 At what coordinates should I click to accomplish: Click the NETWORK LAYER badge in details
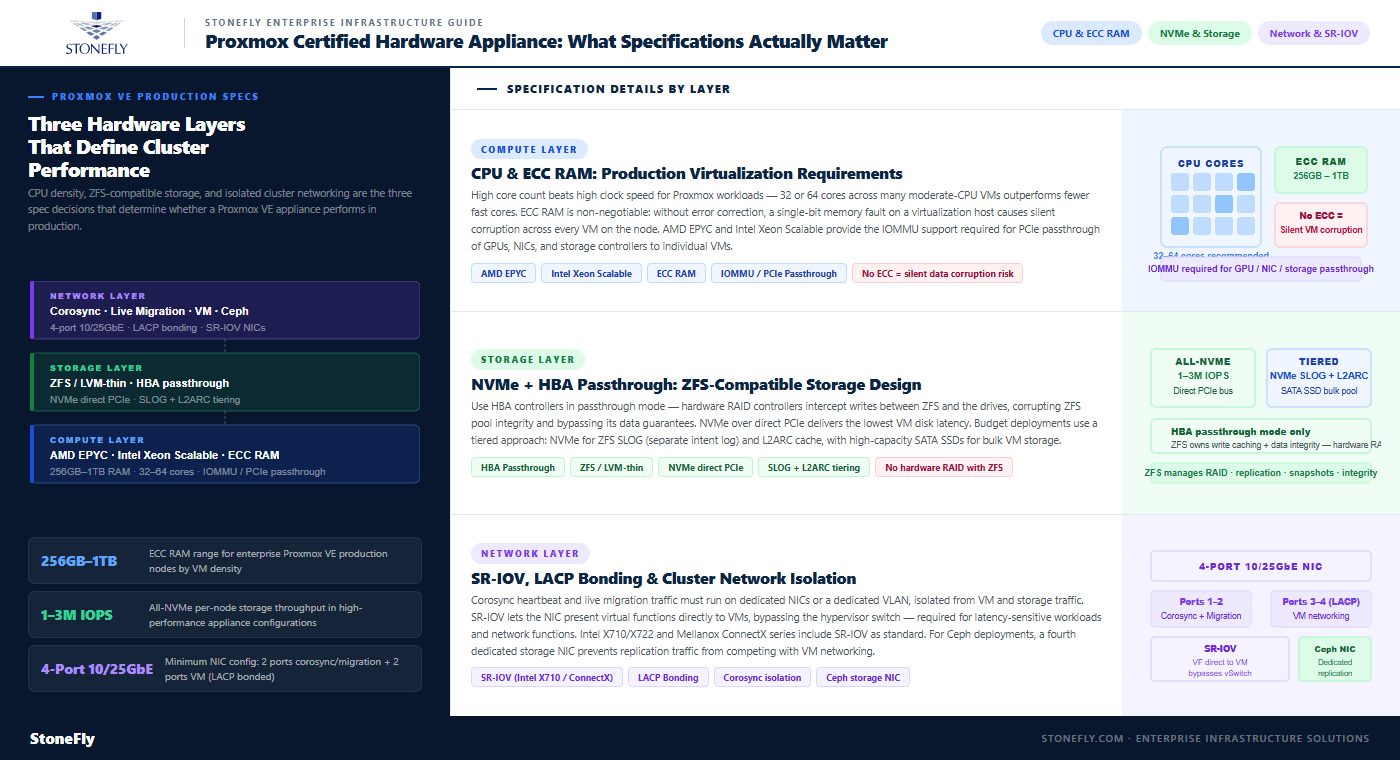(x=530, y=553)
